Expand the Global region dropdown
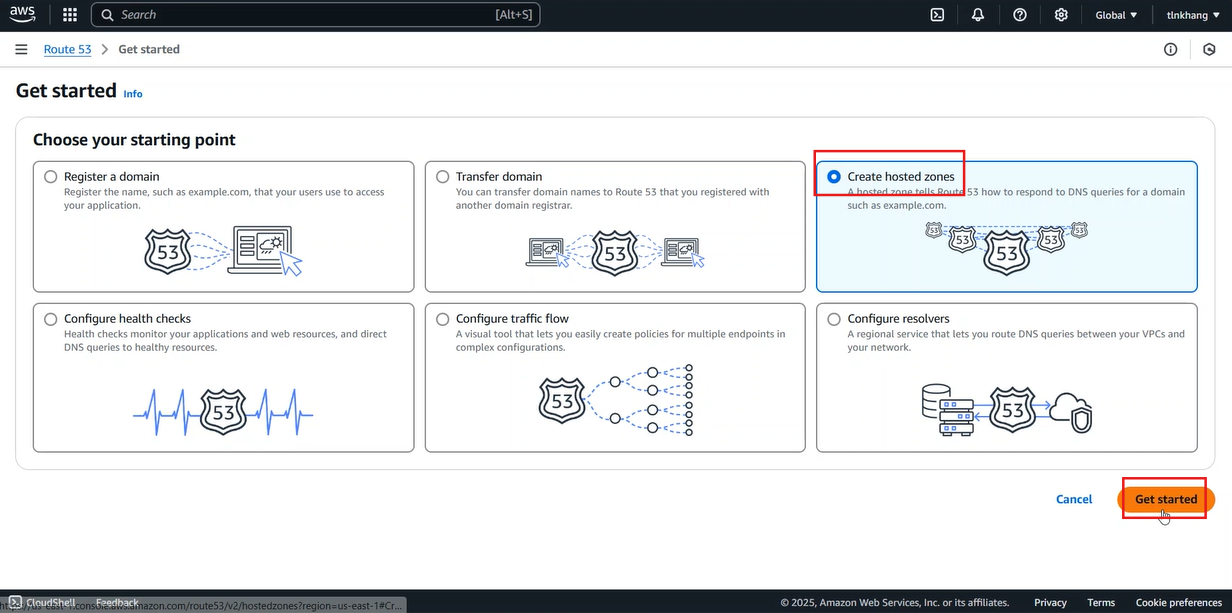The width and height of the screenshot is (1232, 613). pos(1116,15)
